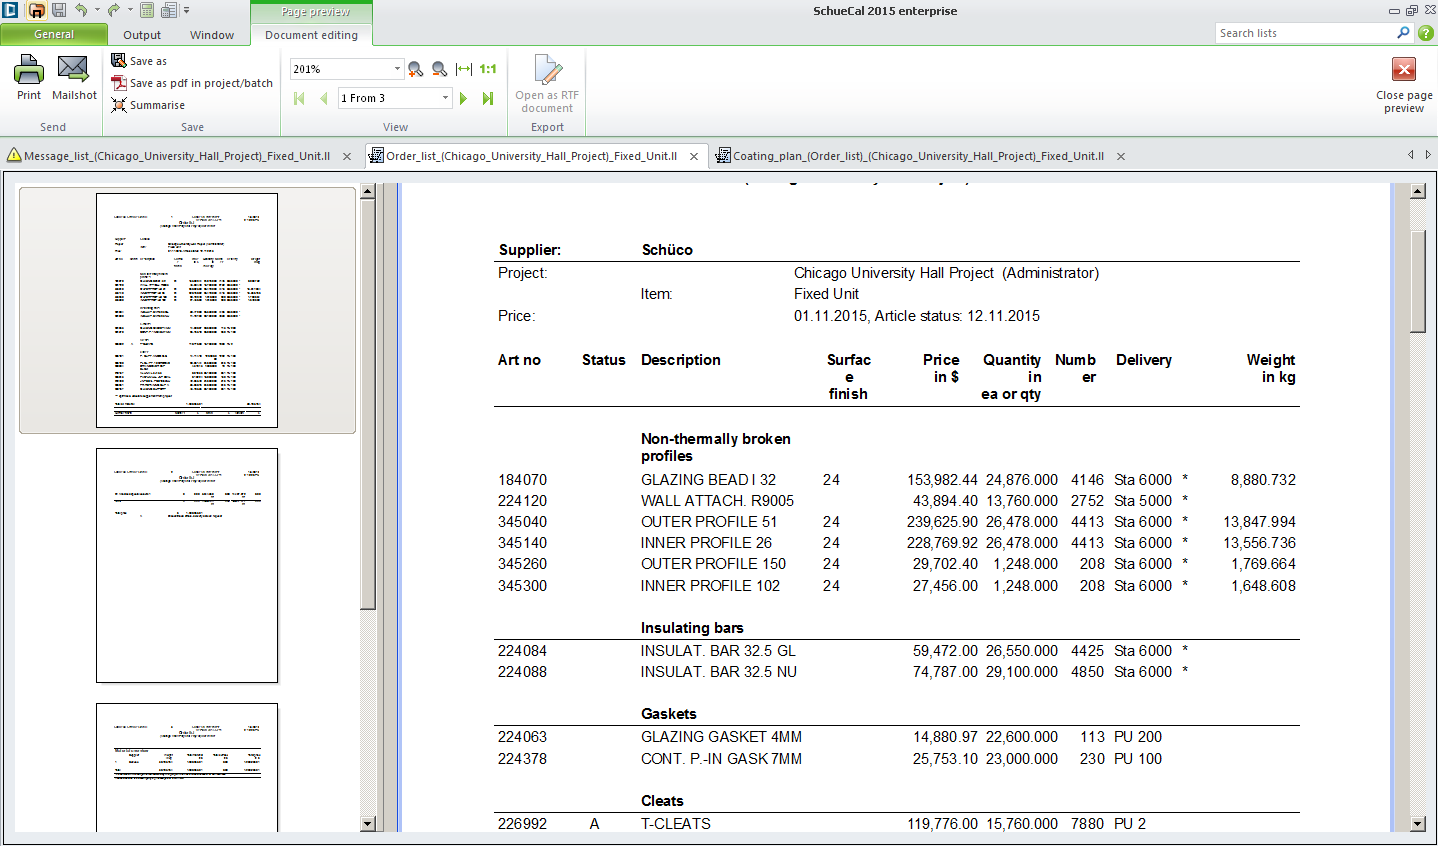Close the Message_list document tab
Screen dimensions: 1438x846
point(347,156)
